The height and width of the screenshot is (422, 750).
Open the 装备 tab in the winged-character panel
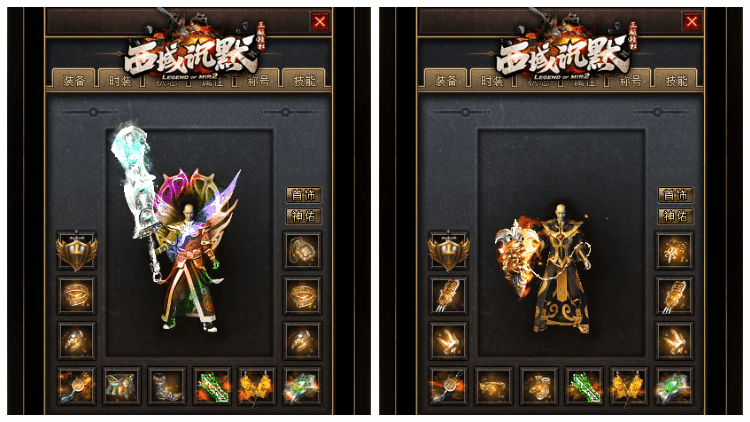coord(74,79)
